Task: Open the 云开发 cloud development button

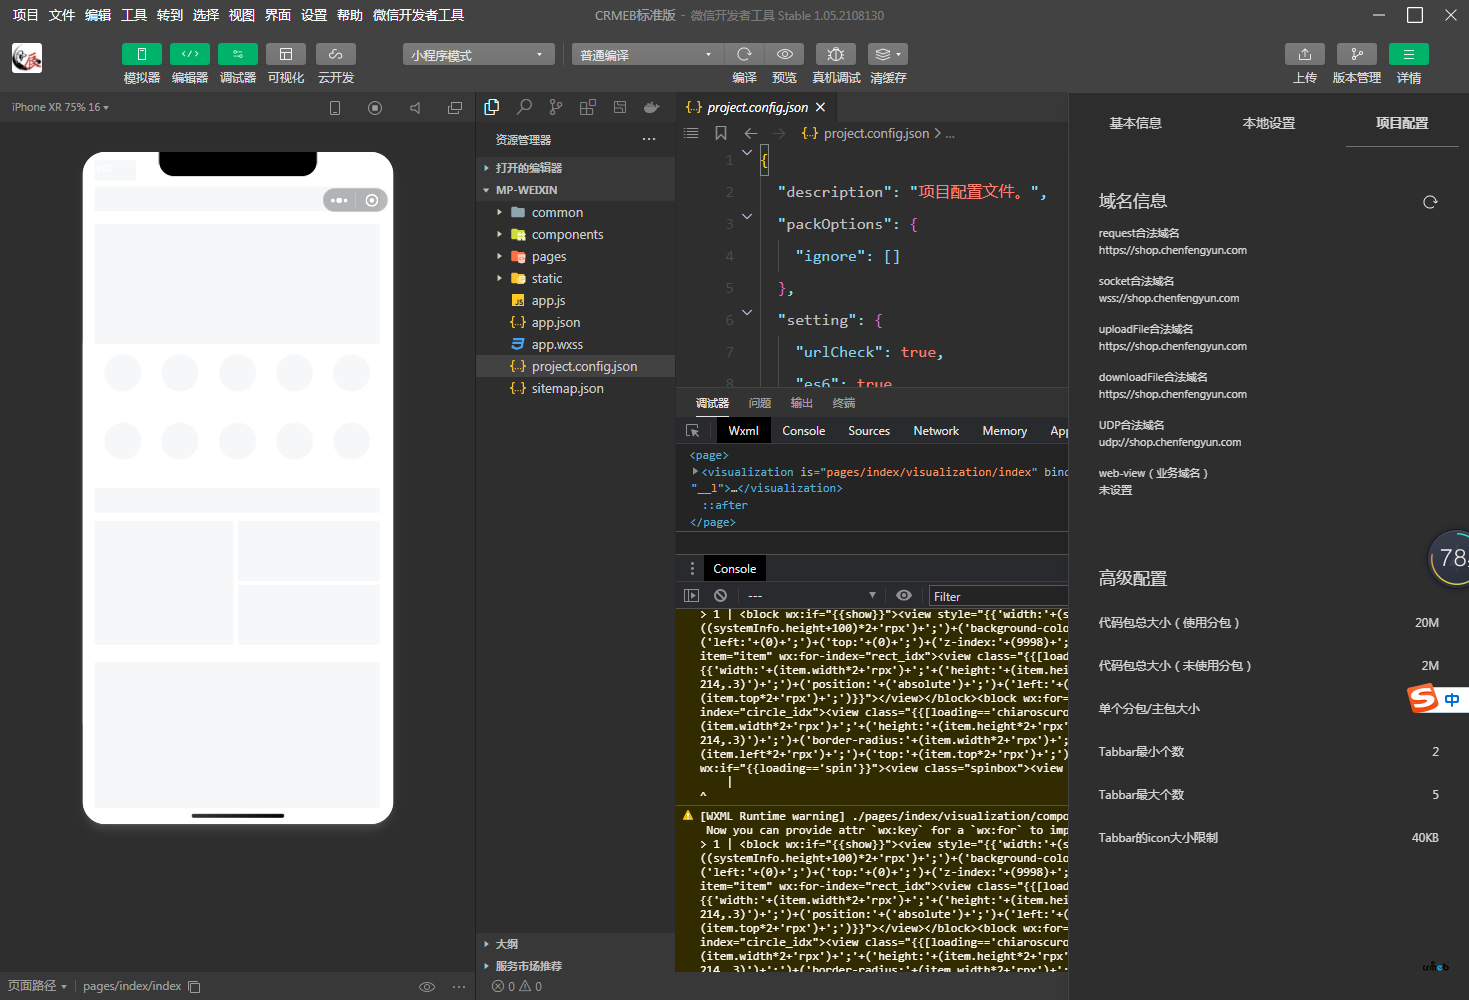Action: tap(336, 54)
